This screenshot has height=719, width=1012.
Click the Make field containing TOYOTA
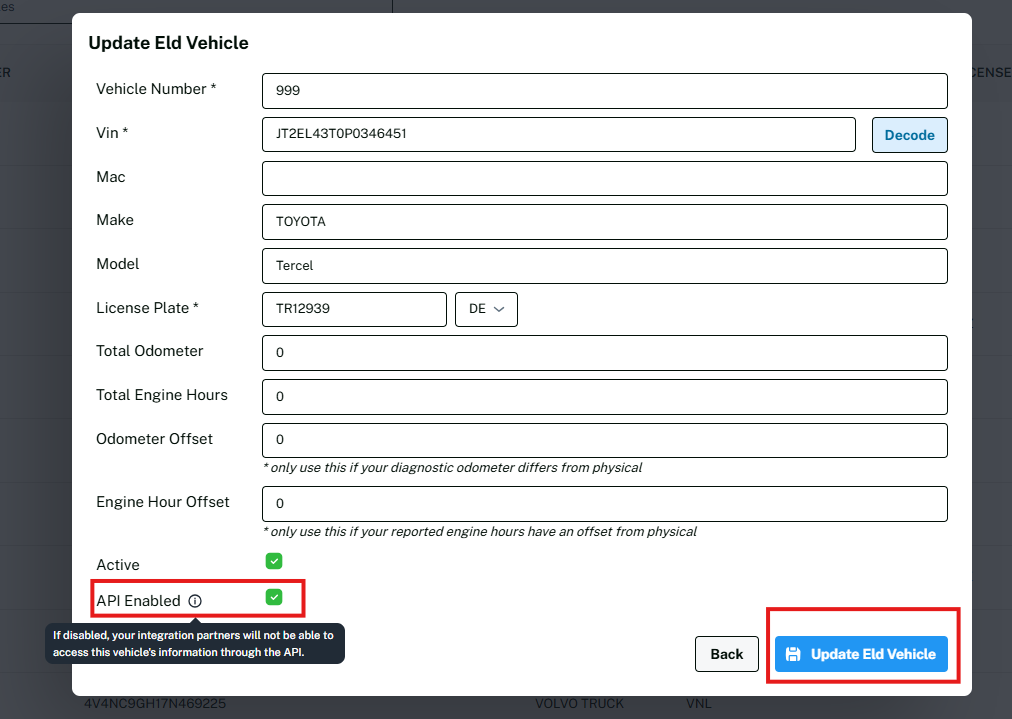click(604, 222)
